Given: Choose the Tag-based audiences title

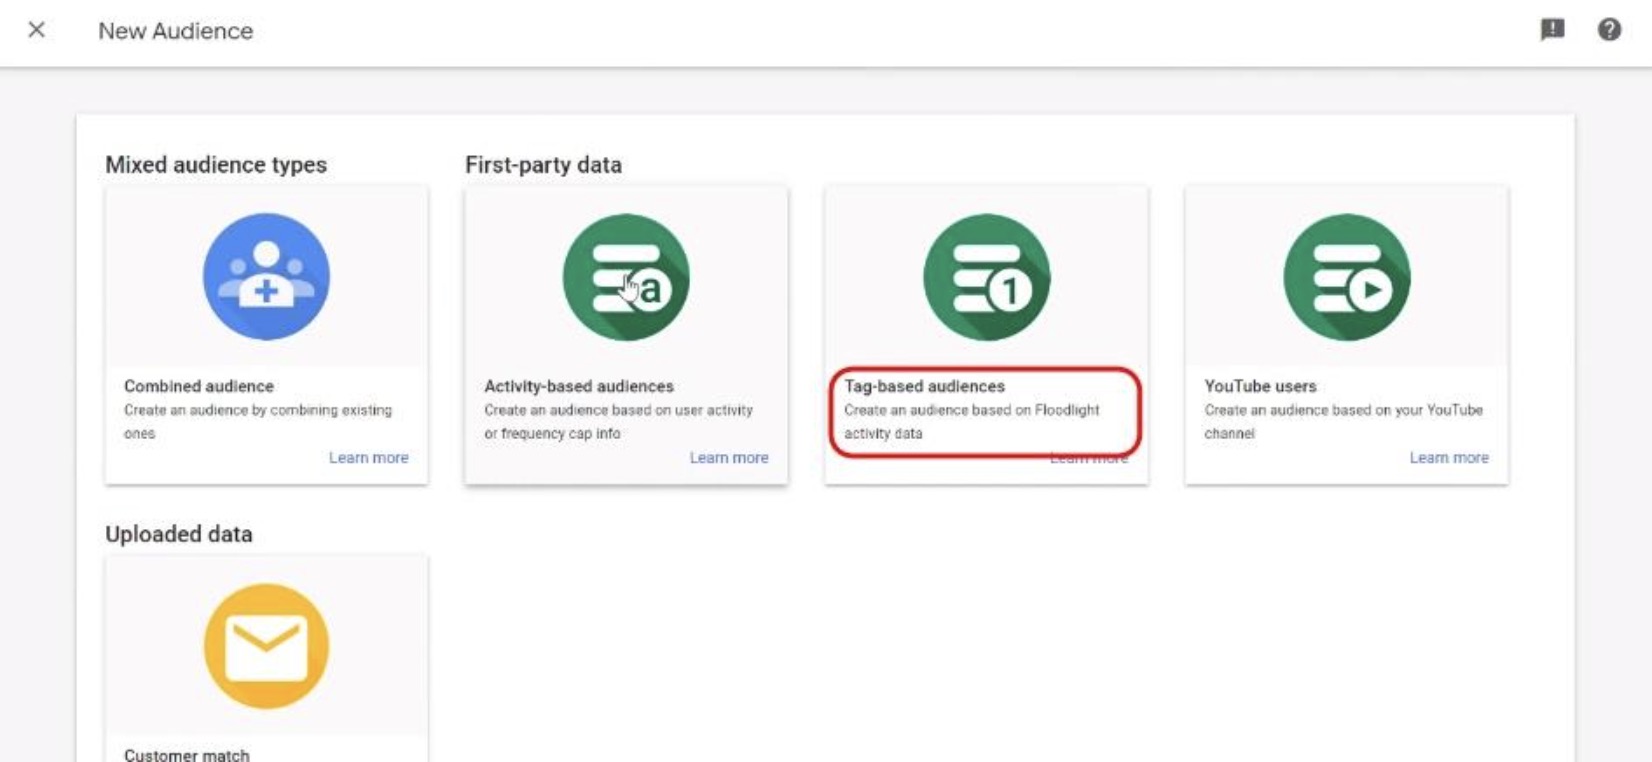Looking at the screenshot, I should tap(924, 386).
